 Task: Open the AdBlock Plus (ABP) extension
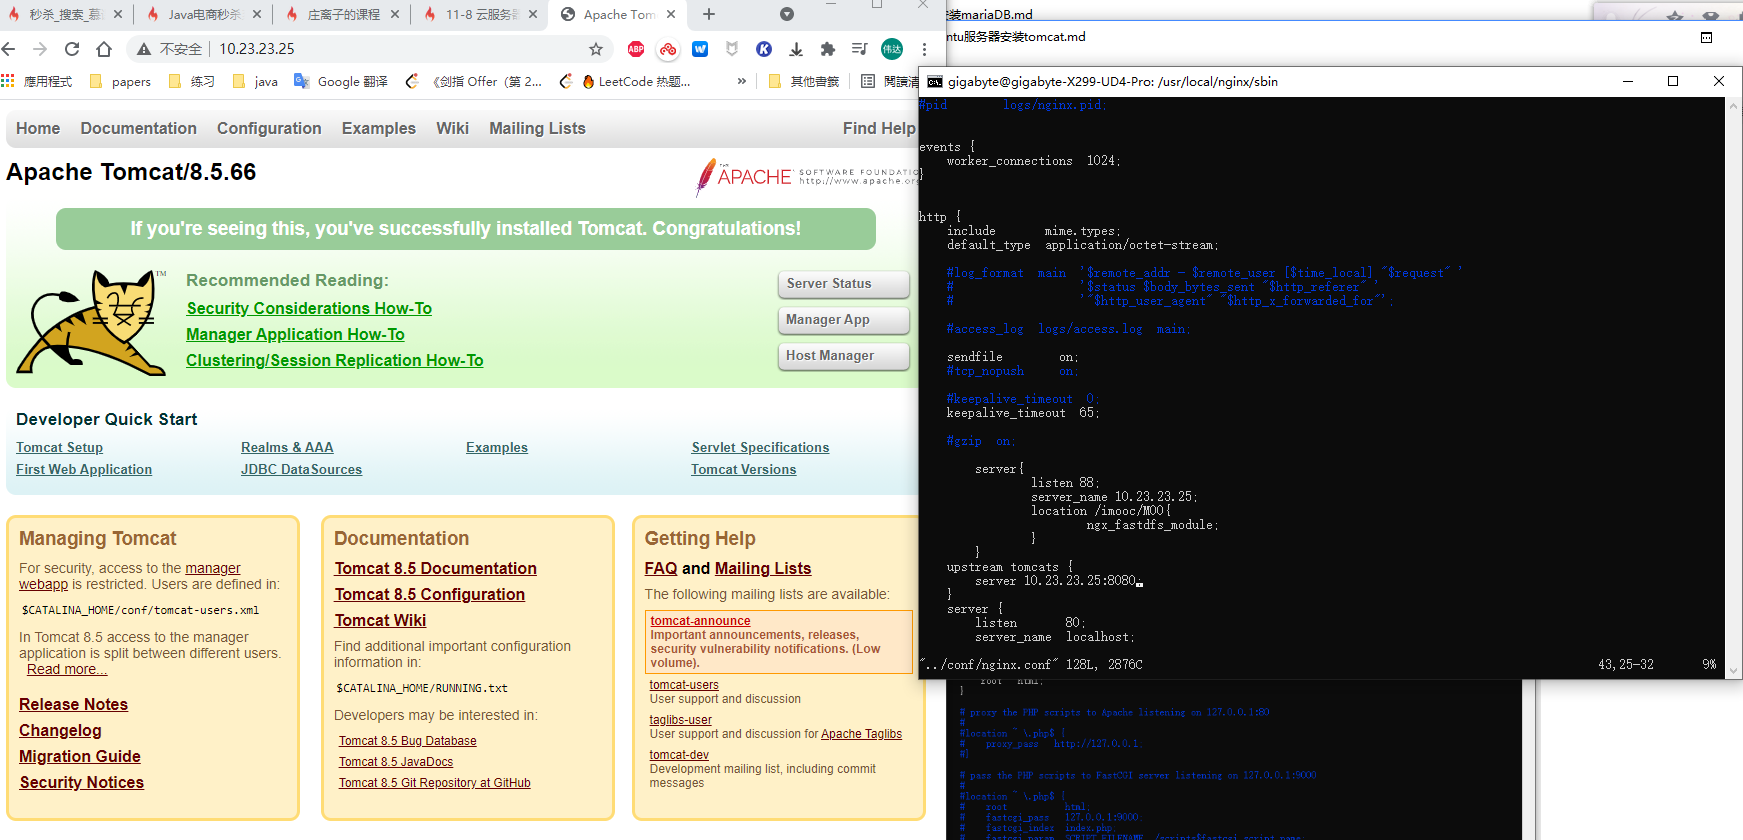click(x=636, y=49)
